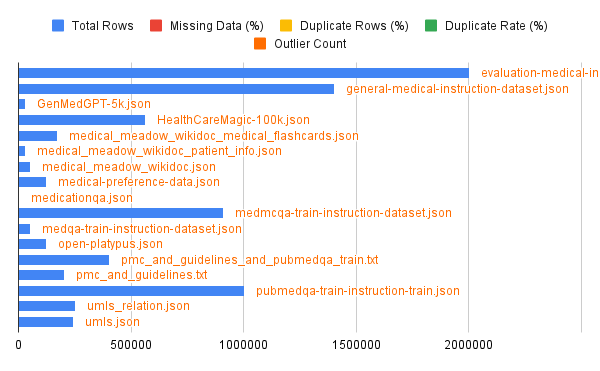Click the pmc_and_guidelines_and_pubmedqa_train.txt bar

point(64,260)
